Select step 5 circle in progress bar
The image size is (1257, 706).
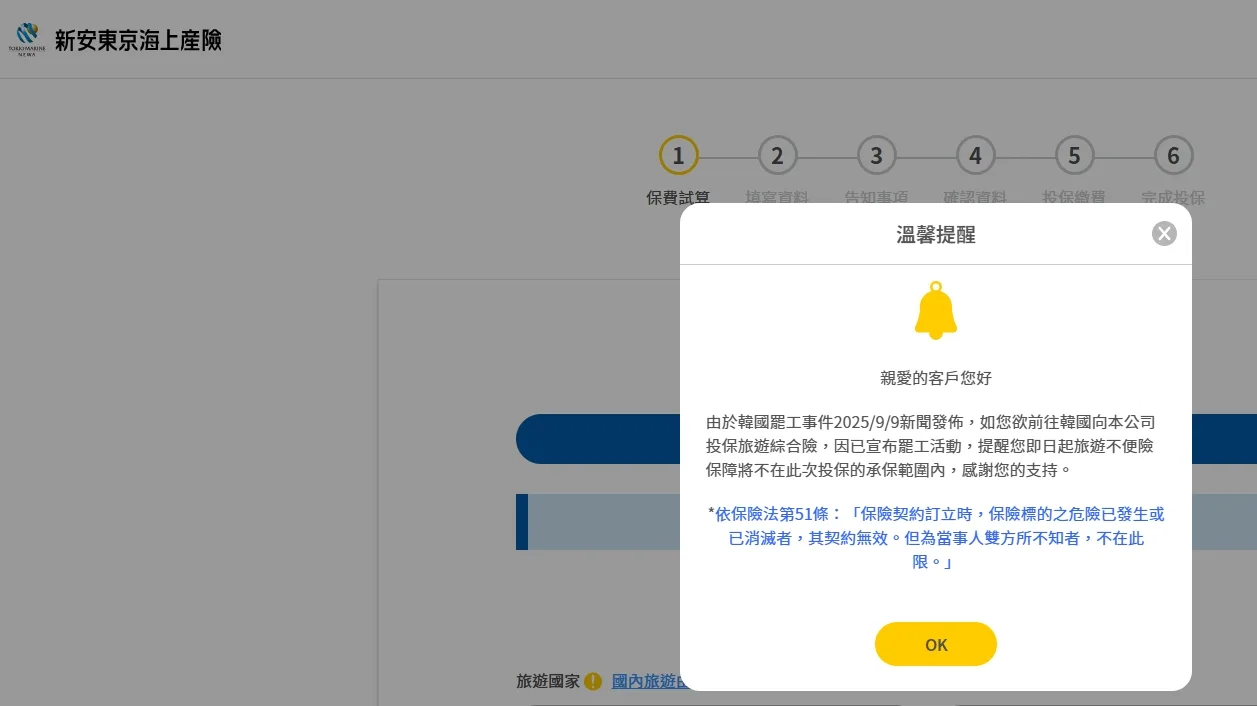click(1074, 155)
